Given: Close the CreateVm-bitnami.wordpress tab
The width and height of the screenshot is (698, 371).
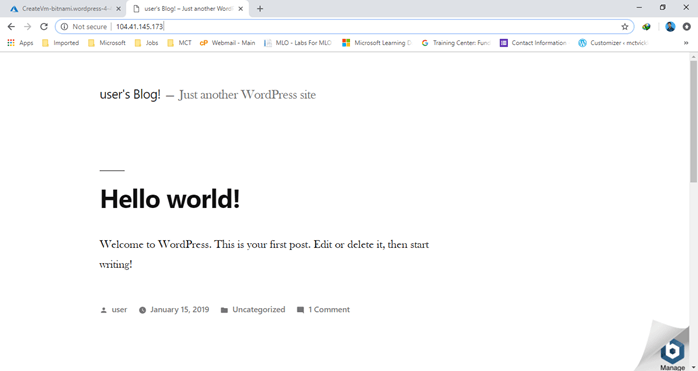Looking at the screenshot, I should pyautogui.click(x=118, y=8).
